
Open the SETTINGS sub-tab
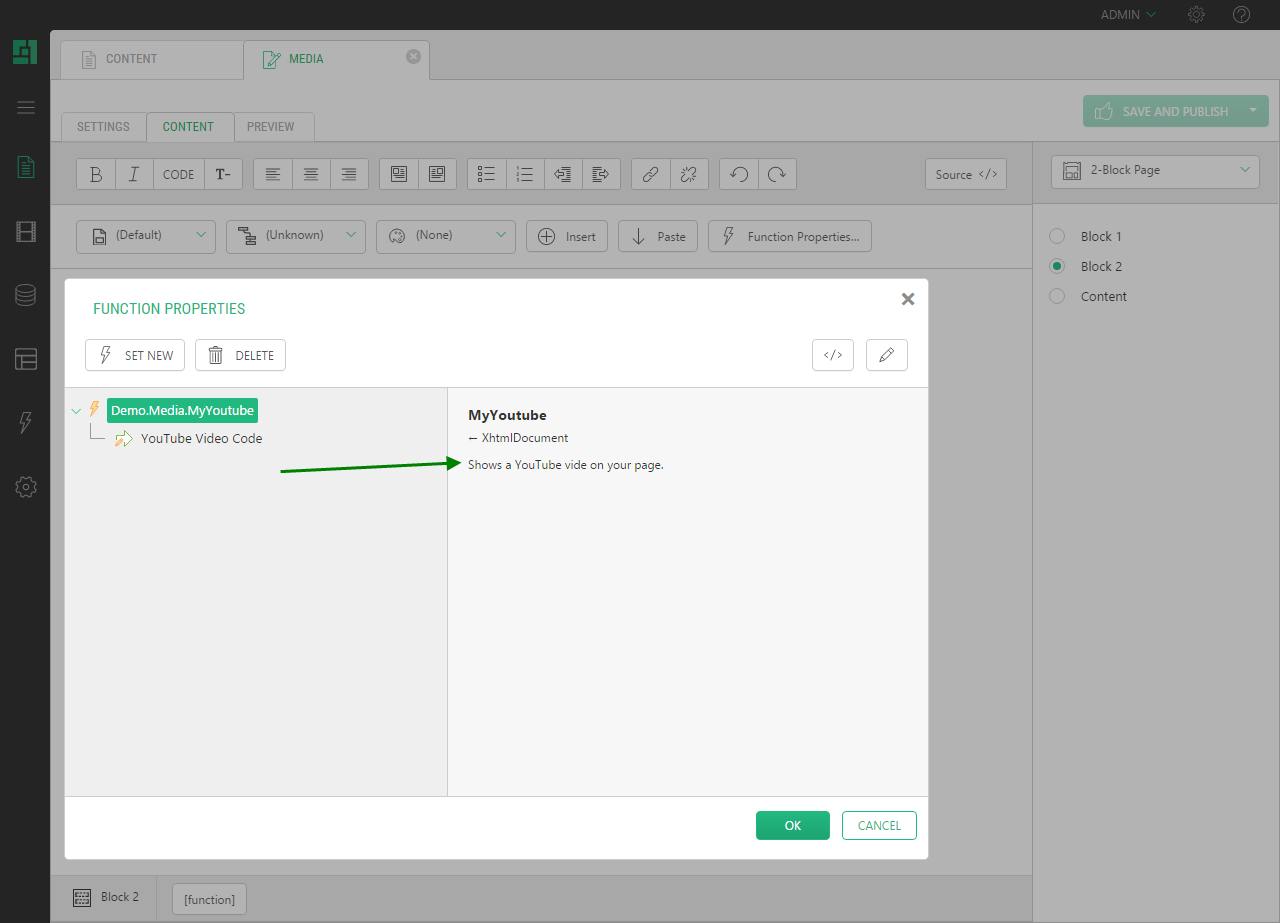pos(103,127)
